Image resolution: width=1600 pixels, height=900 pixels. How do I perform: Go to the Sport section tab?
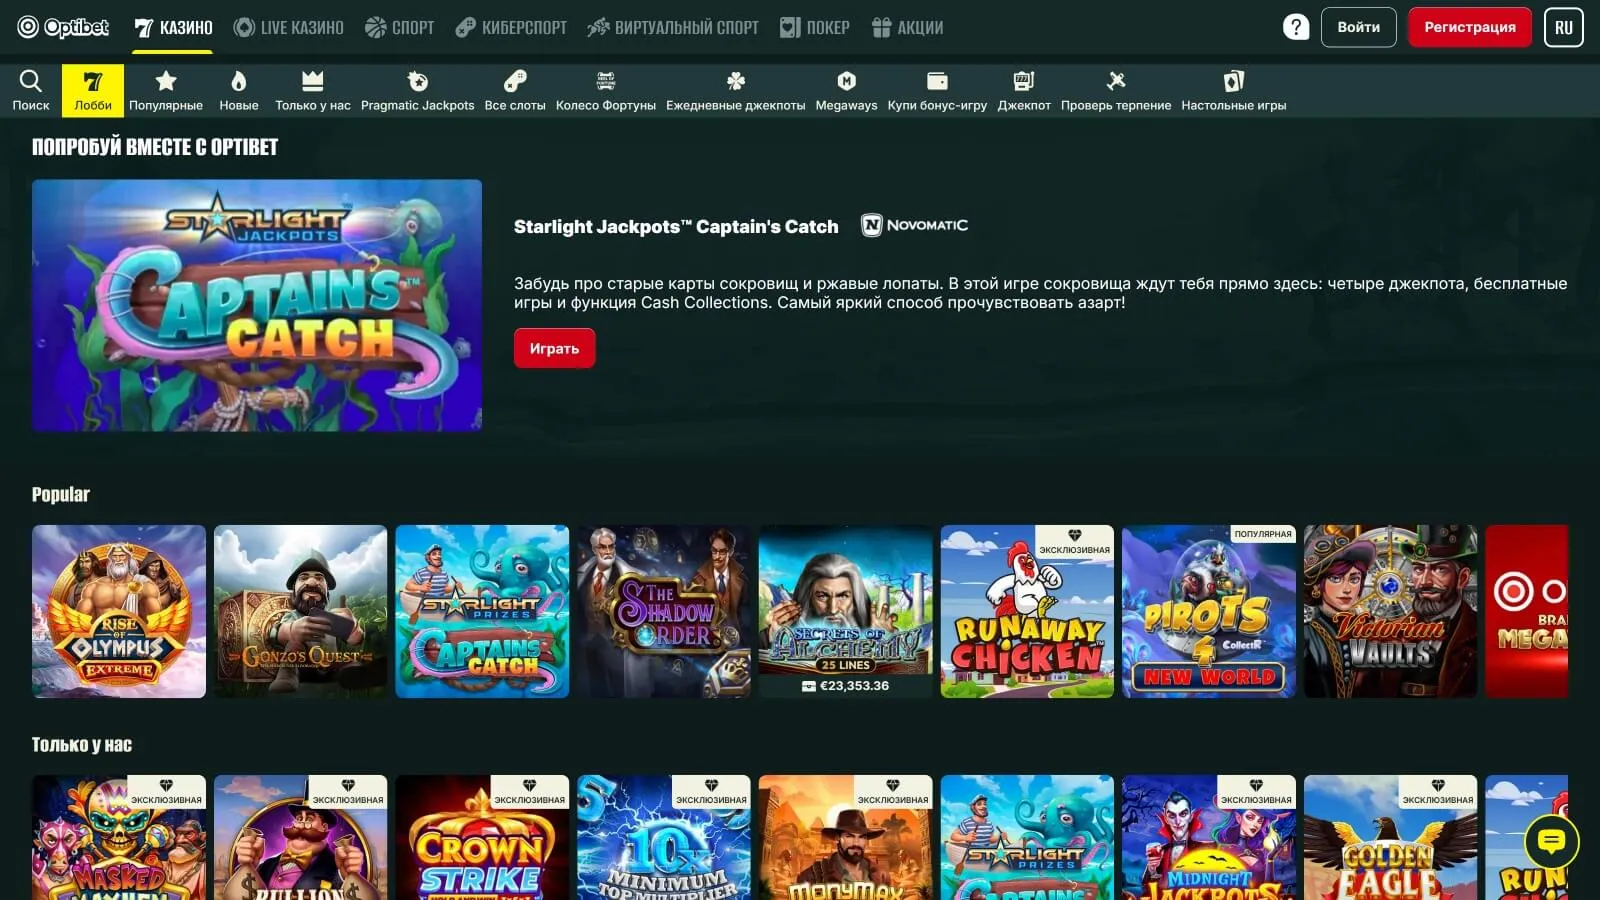coord(400,27)
